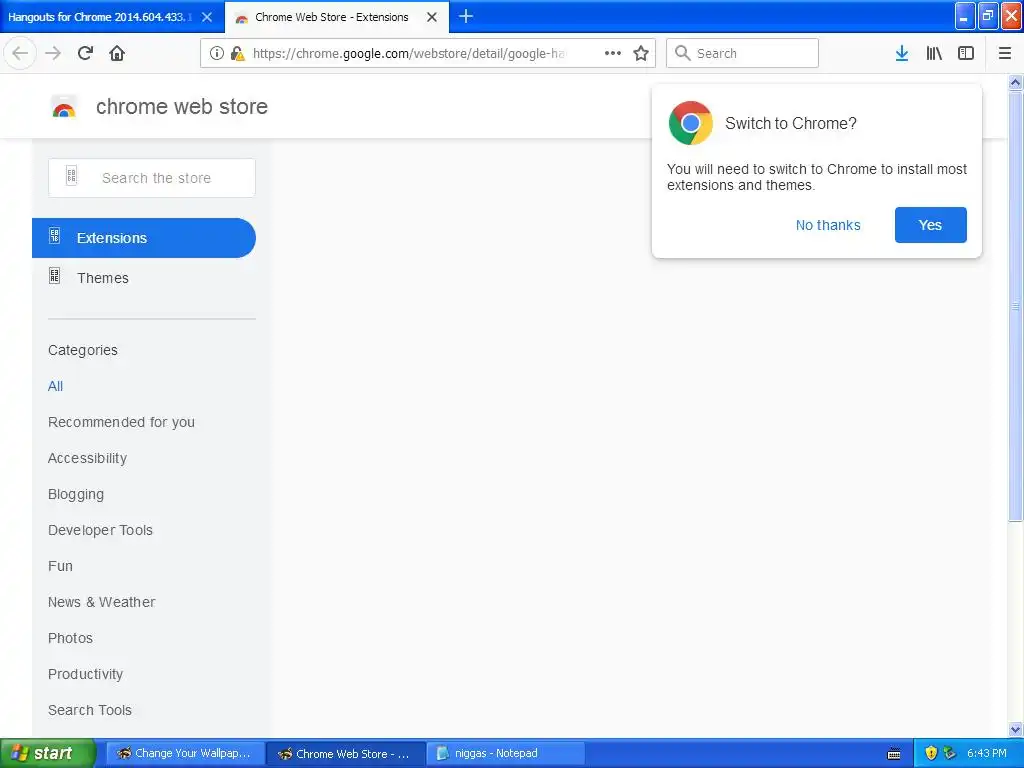The height and width of the screenshot is (768, 1024).
Task: Click the tray icon next to the shield
Action: pos(950,753)
